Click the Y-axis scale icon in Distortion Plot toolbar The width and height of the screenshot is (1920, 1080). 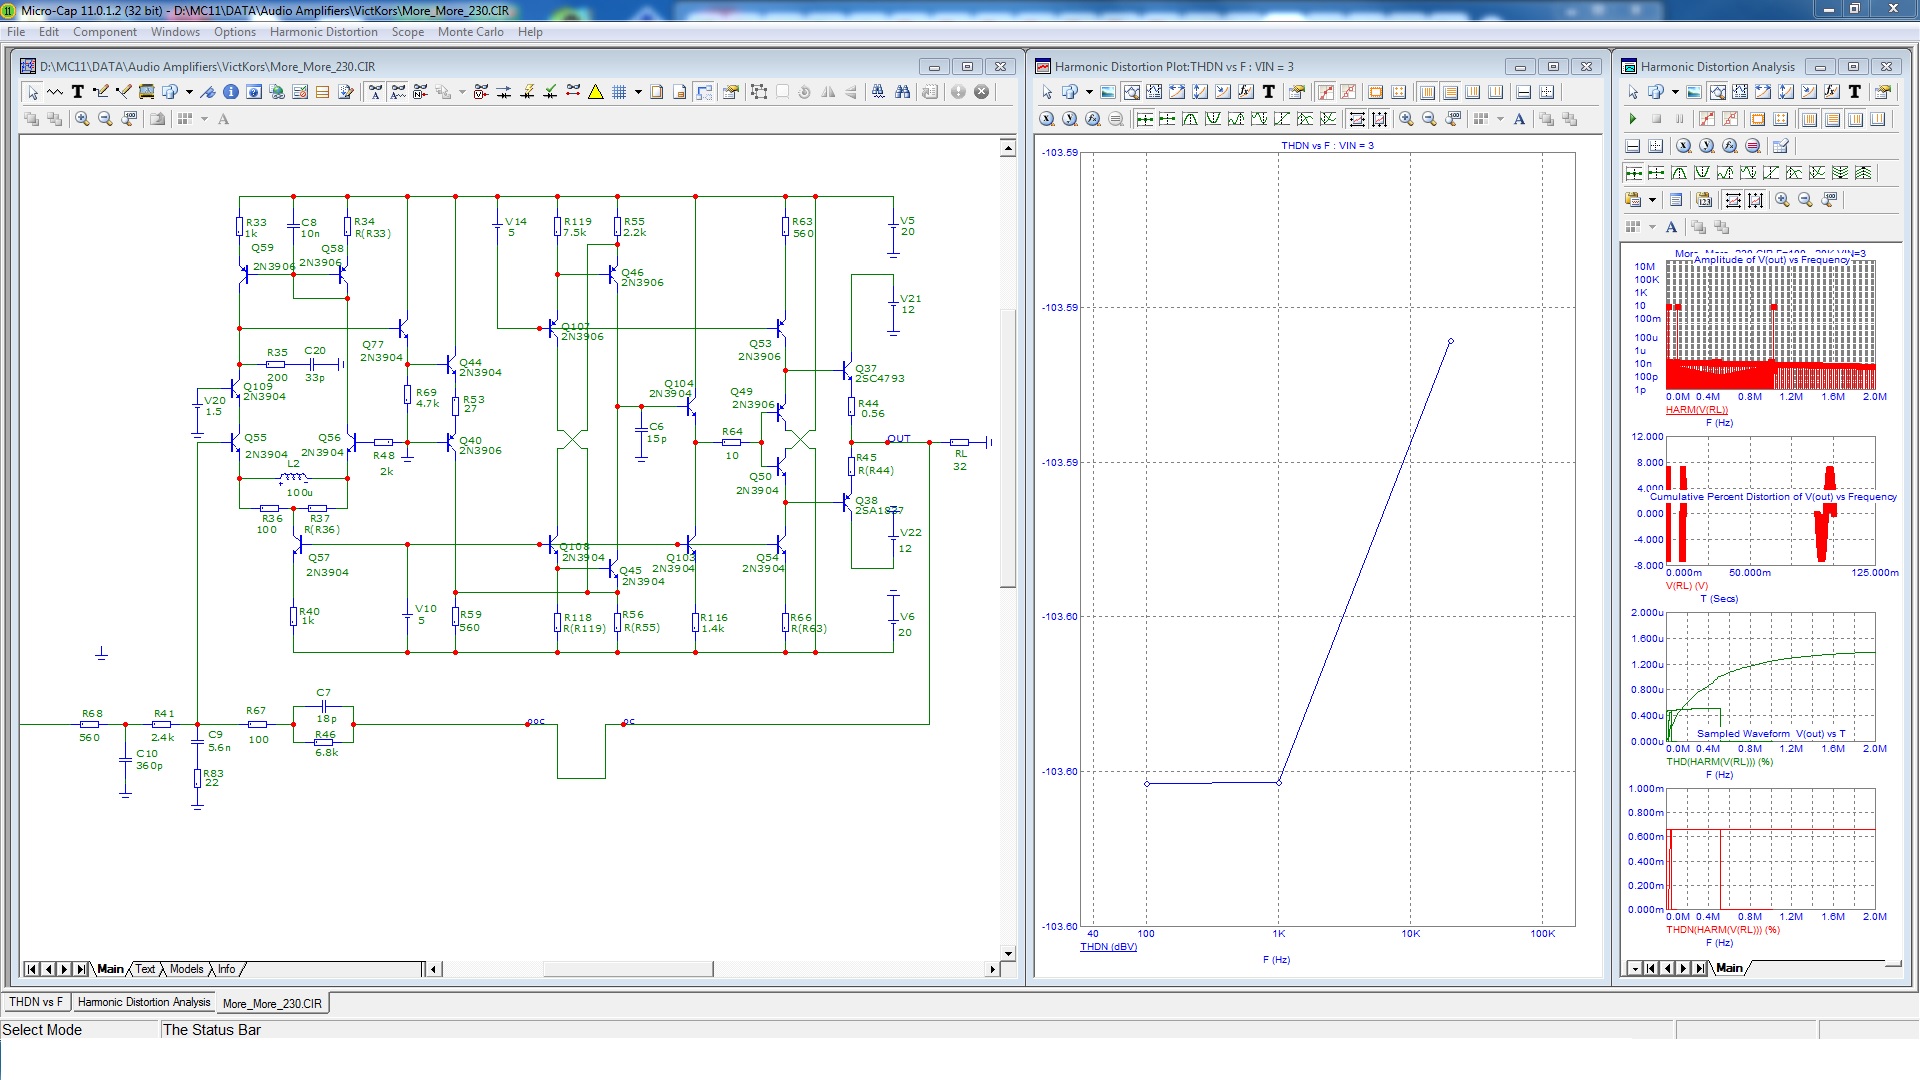coord(1069,119)
